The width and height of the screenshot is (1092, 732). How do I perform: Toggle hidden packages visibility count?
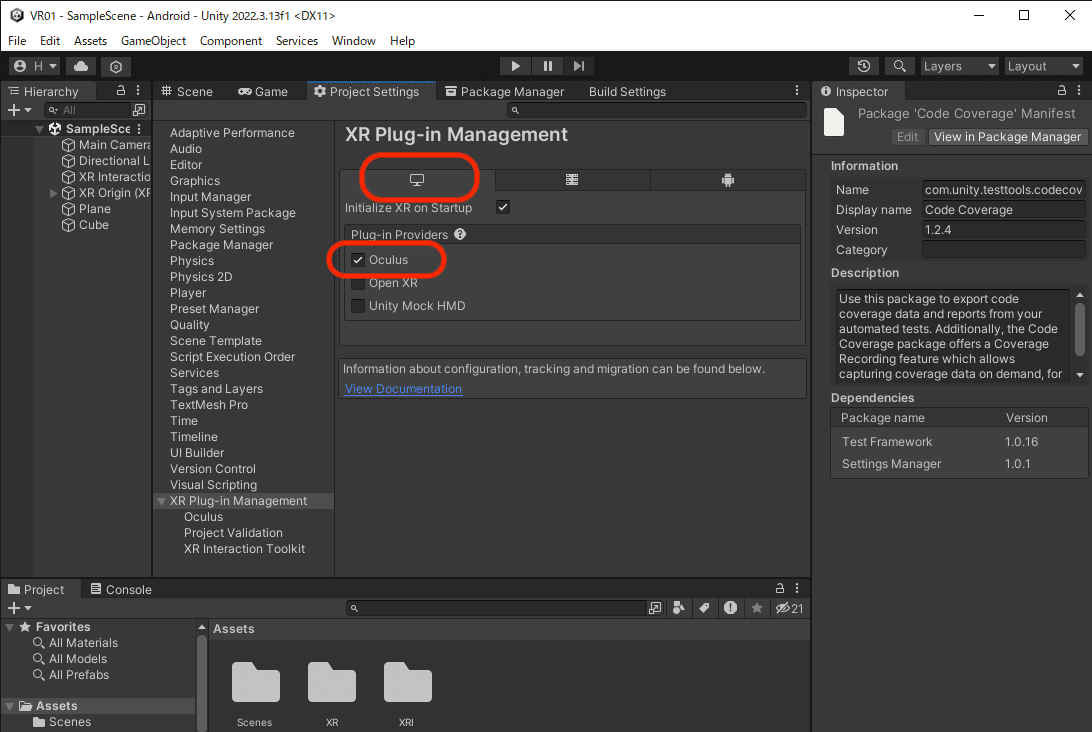pyautogui.click(x=789, y=608)
